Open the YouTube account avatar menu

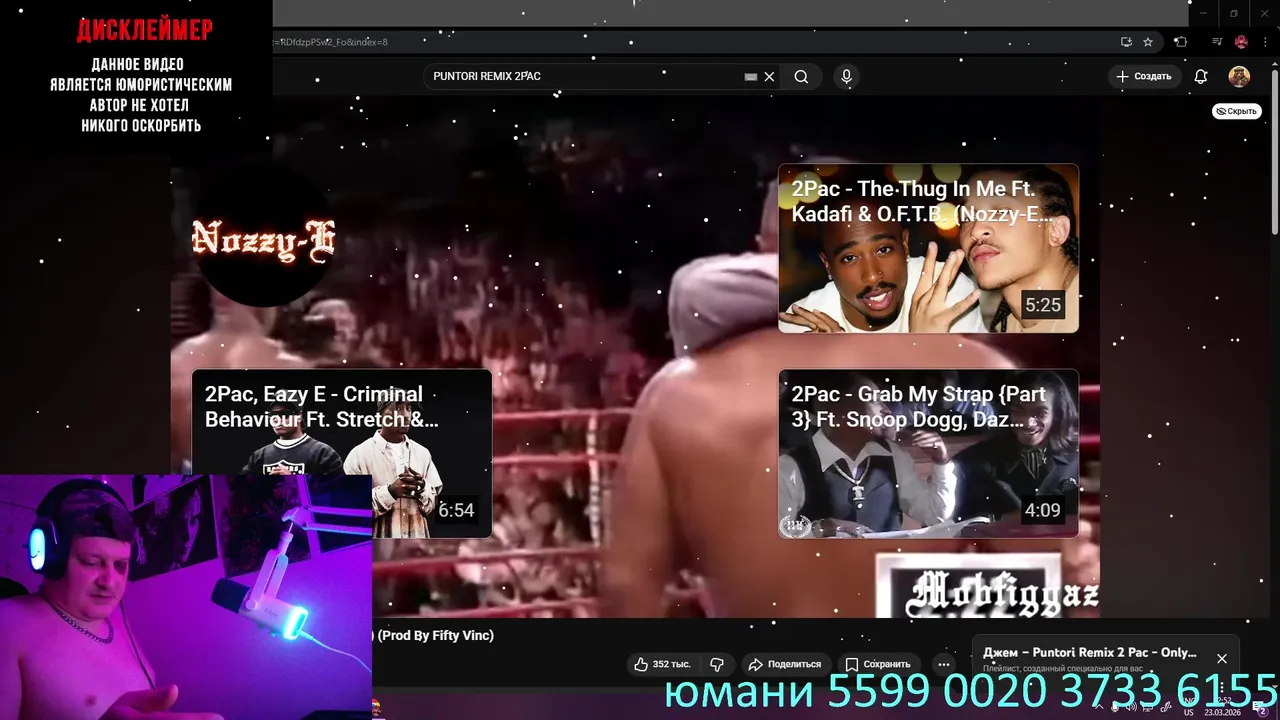pyautogui.click(x=1239, y=77)
